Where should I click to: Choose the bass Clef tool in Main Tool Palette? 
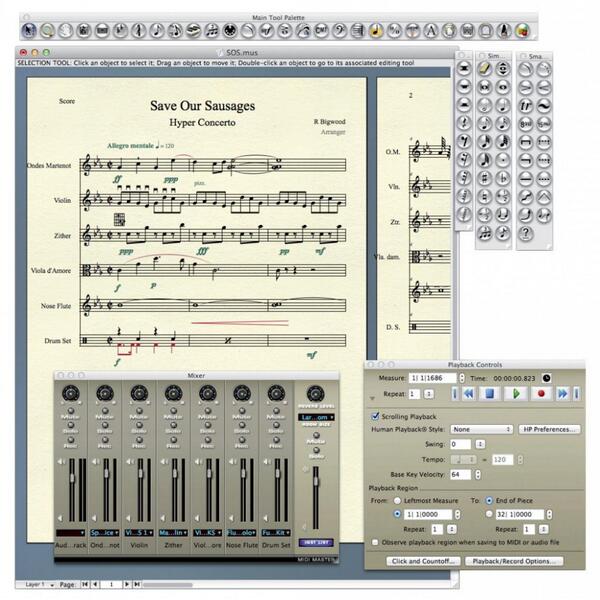point(340,31)
